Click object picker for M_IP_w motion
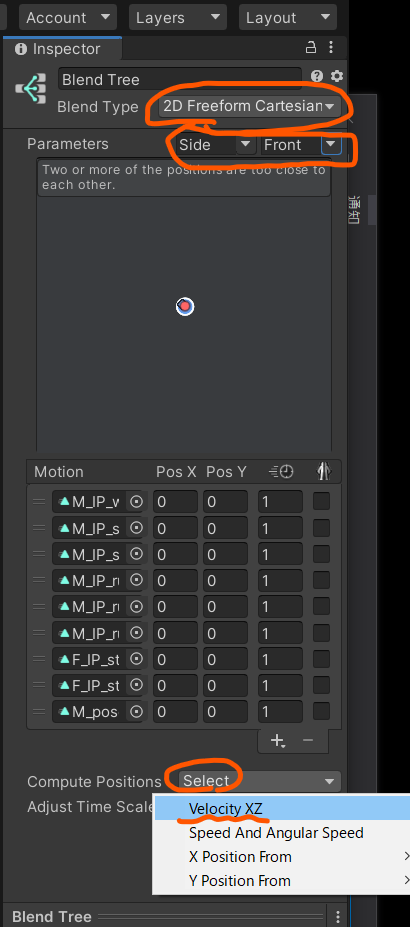Screen dimensions: 410x927 point(136,502)
